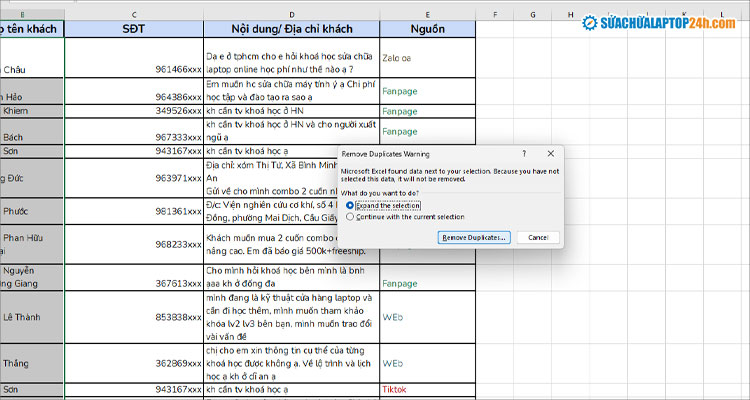The image size is (750, 400).
Task: Select the 'Expand the selection' radio option
Action: [x=350, y=204]
